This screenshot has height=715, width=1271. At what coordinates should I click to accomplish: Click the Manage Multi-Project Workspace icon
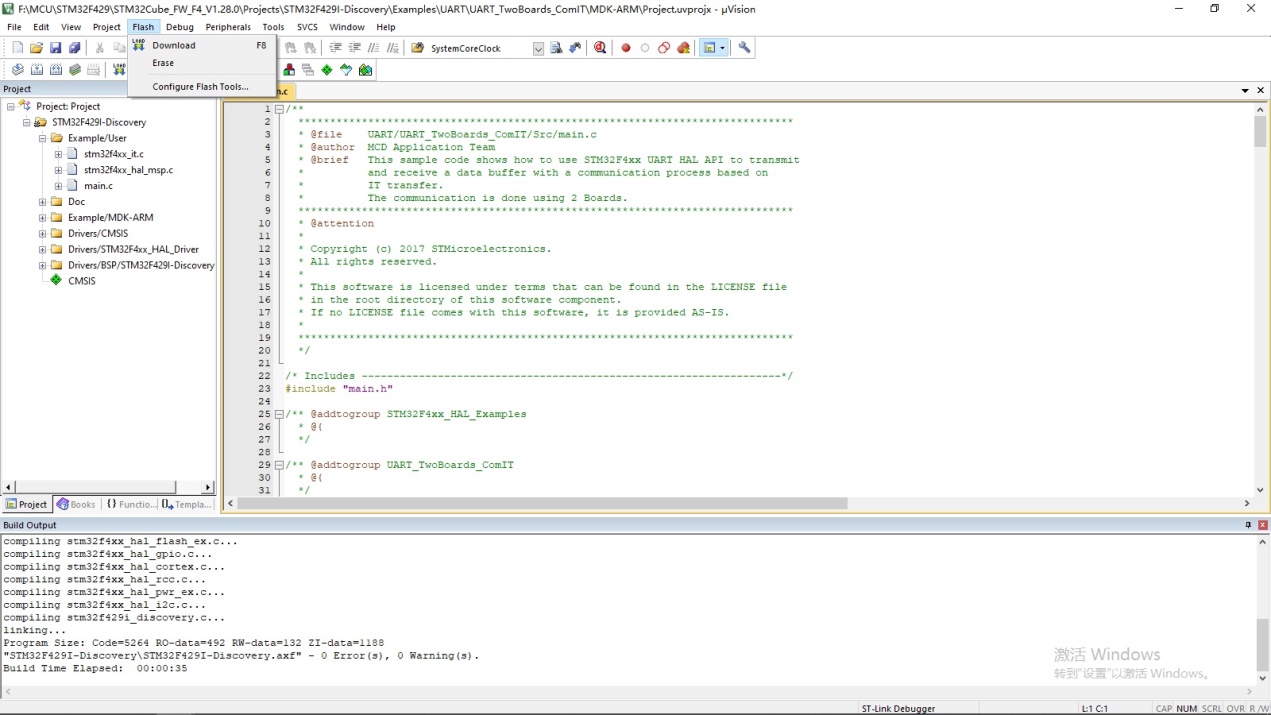click(x=308, y=70)
